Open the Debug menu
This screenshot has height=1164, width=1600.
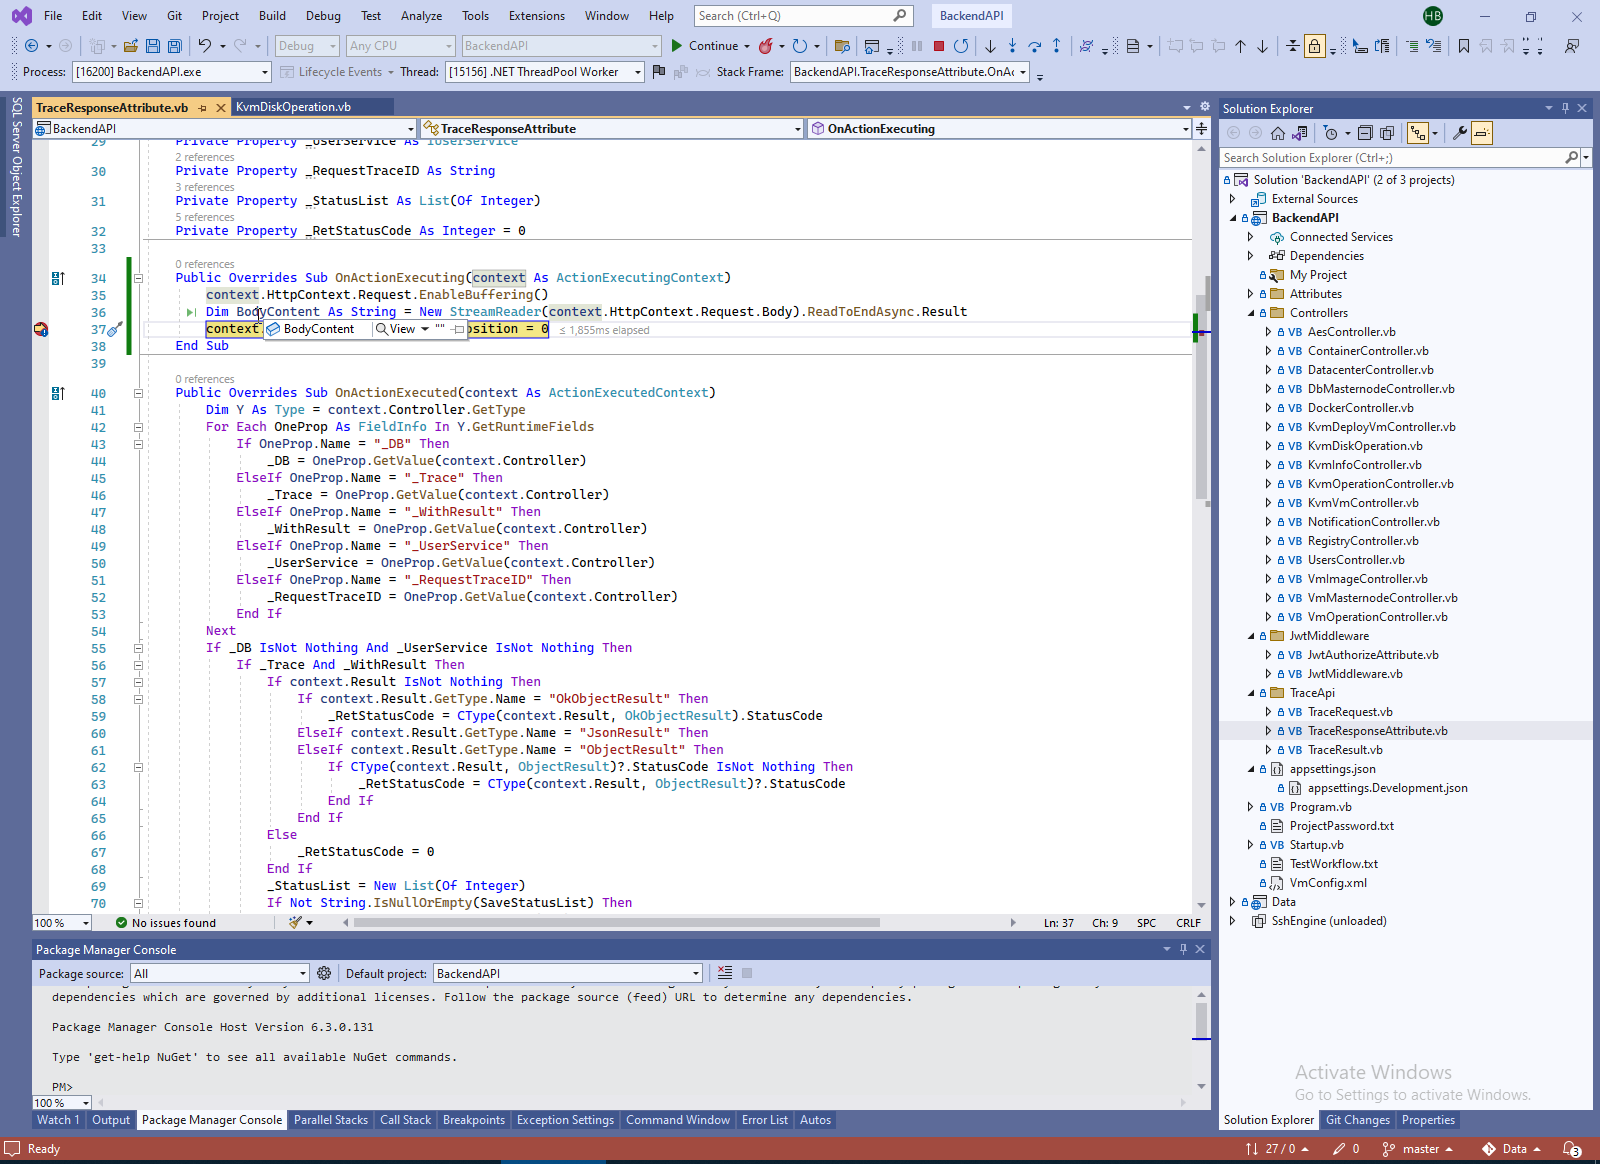[x=323, y=16]
